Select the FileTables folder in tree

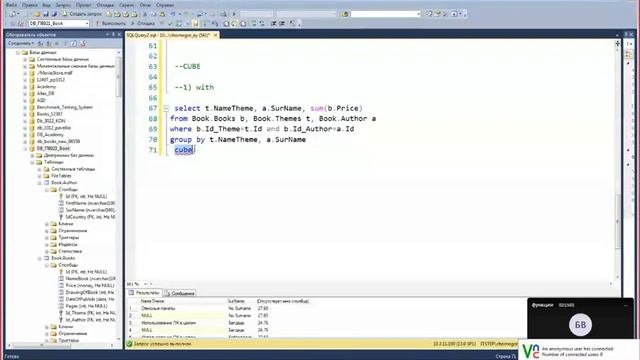point(61,176)
